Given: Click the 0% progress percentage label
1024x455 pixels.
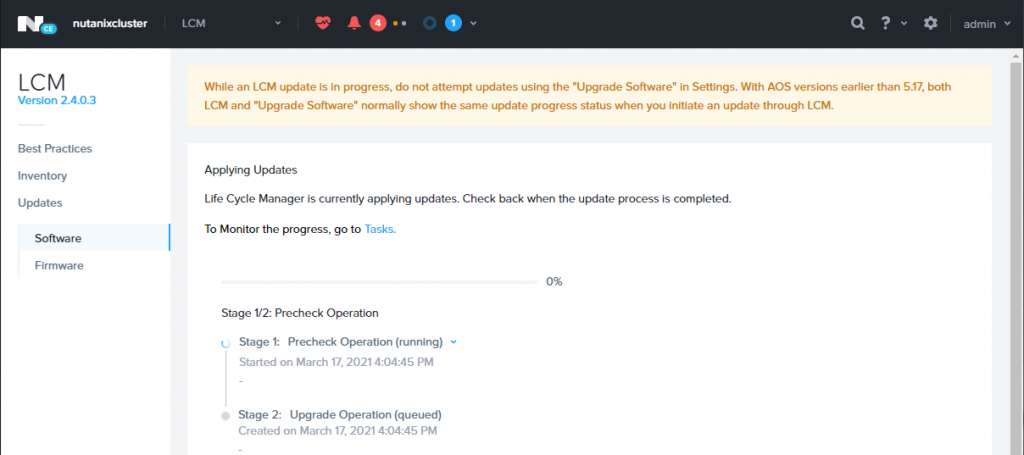Looking at the screenshot, I should coord(554,282).
